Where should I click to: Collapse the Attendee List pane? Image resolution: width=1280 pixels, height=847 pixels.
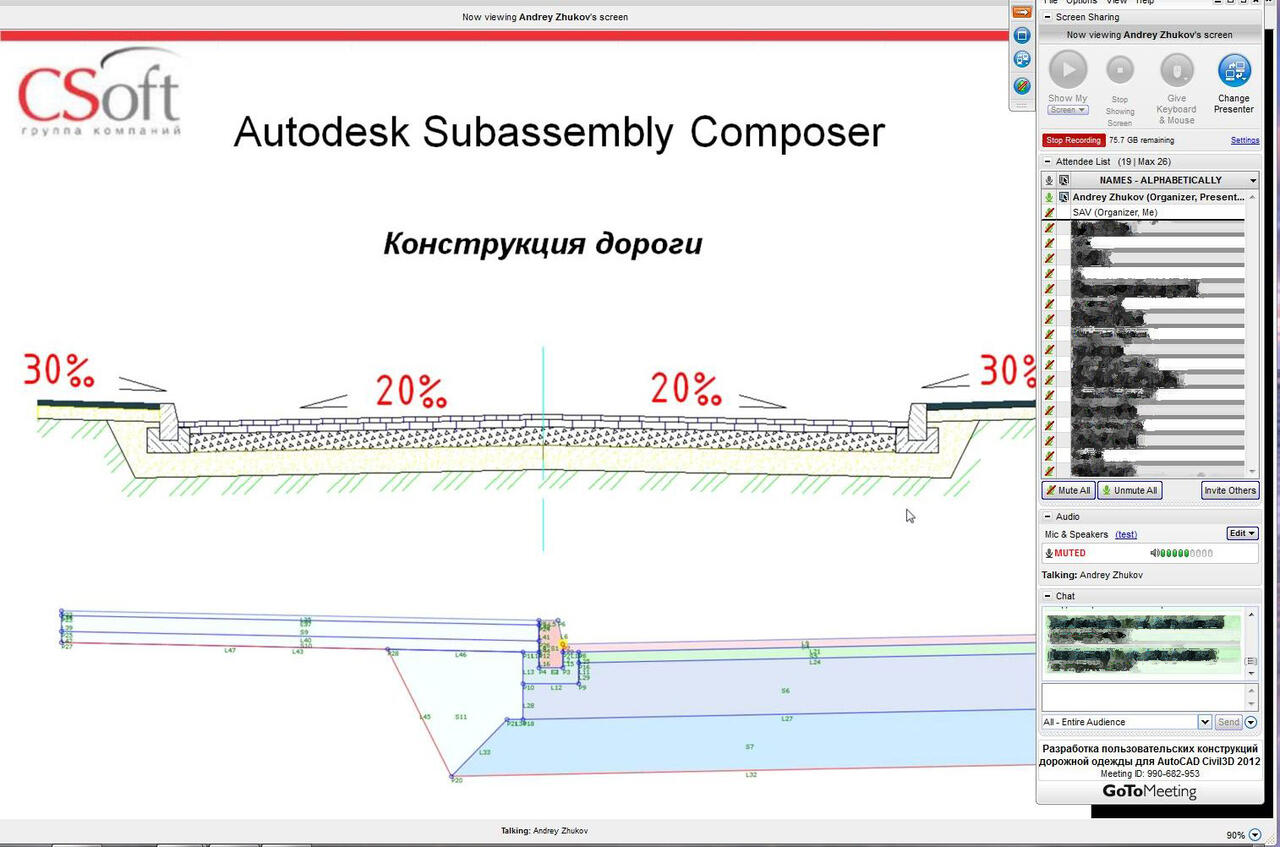coord(1047,161)
